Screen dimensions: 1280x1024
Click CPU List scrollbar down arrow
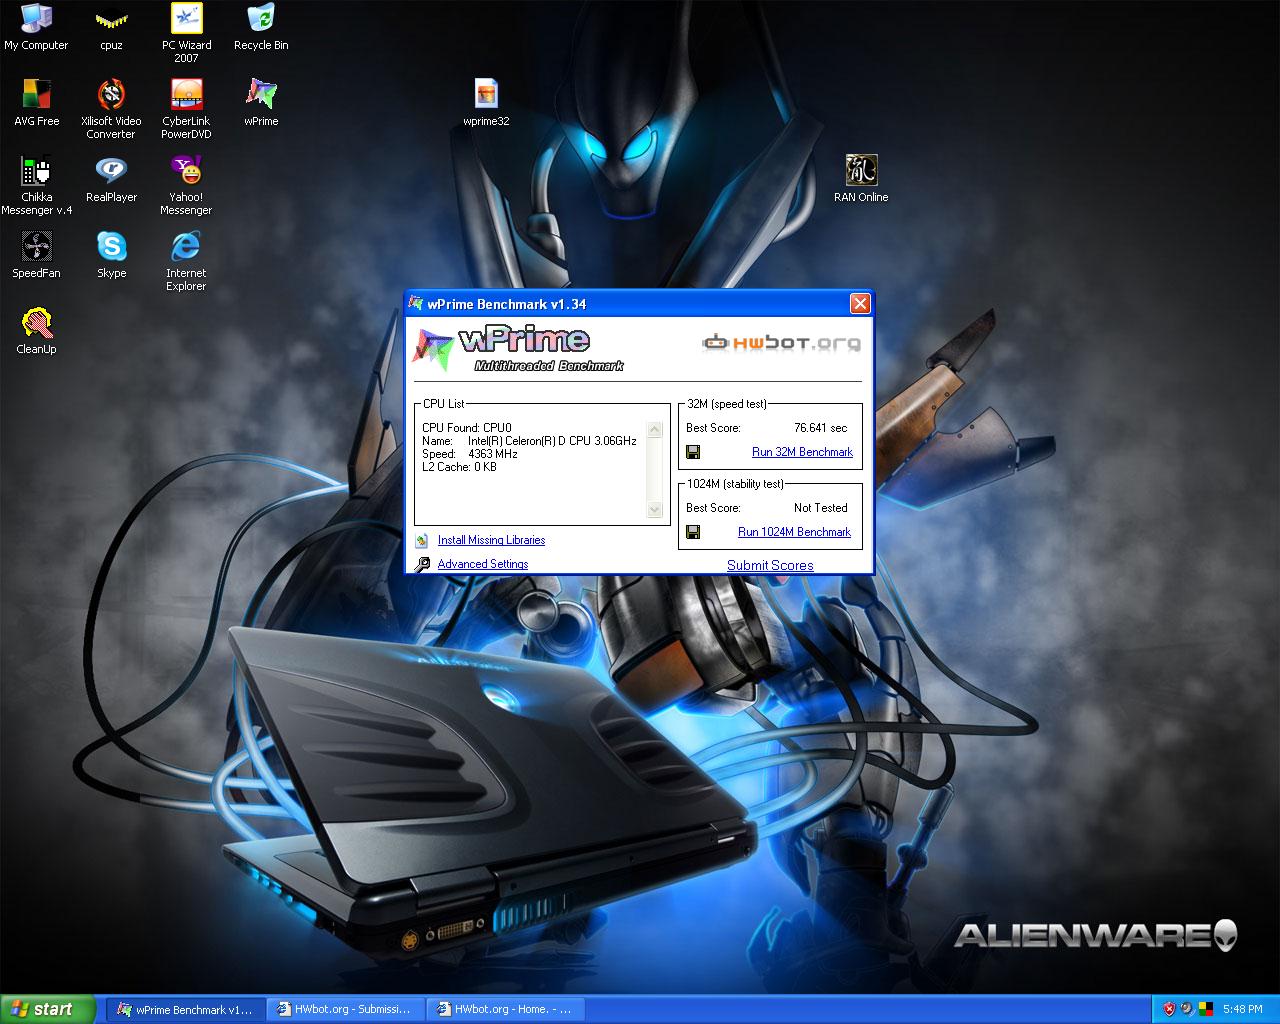[x=655, y=510]
